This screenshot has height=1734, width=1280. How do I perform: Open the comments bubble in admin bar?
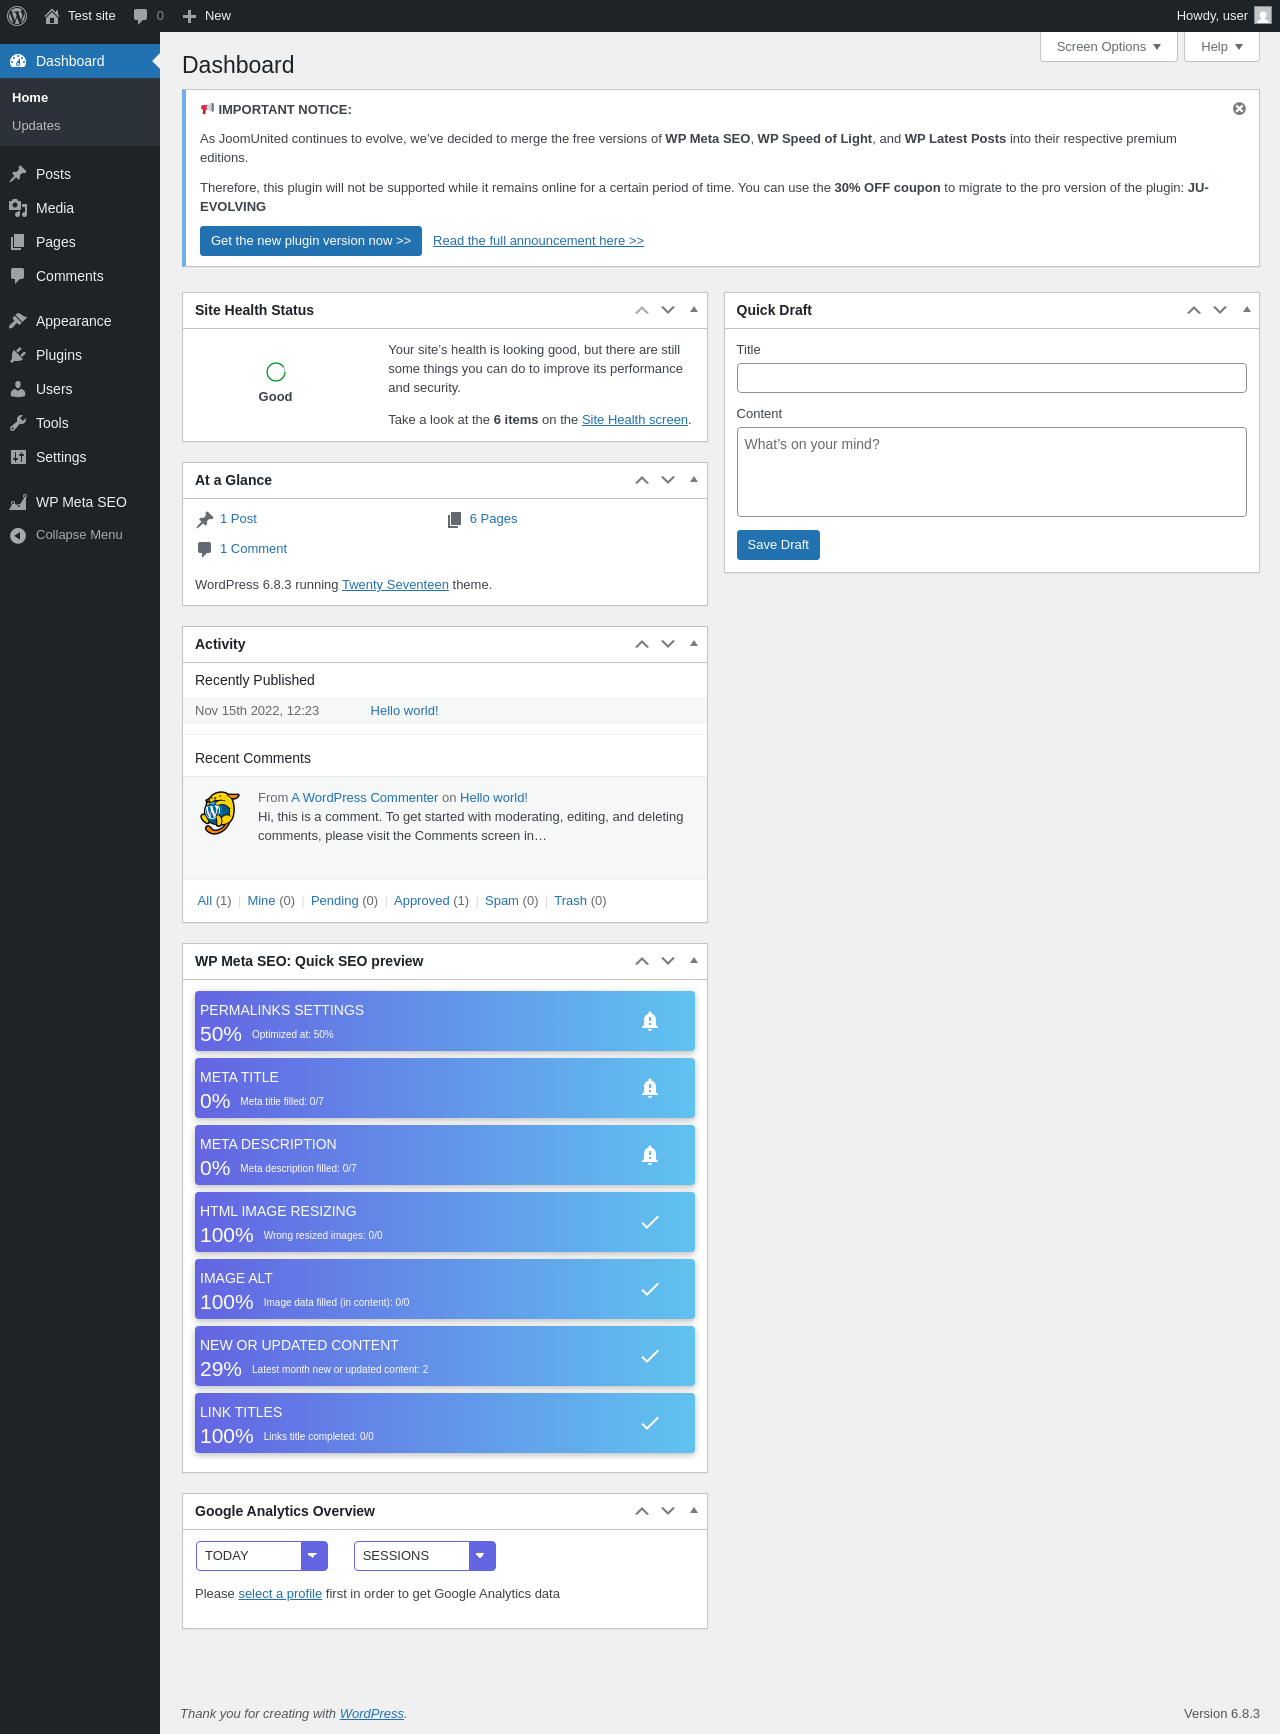point(148,16)
